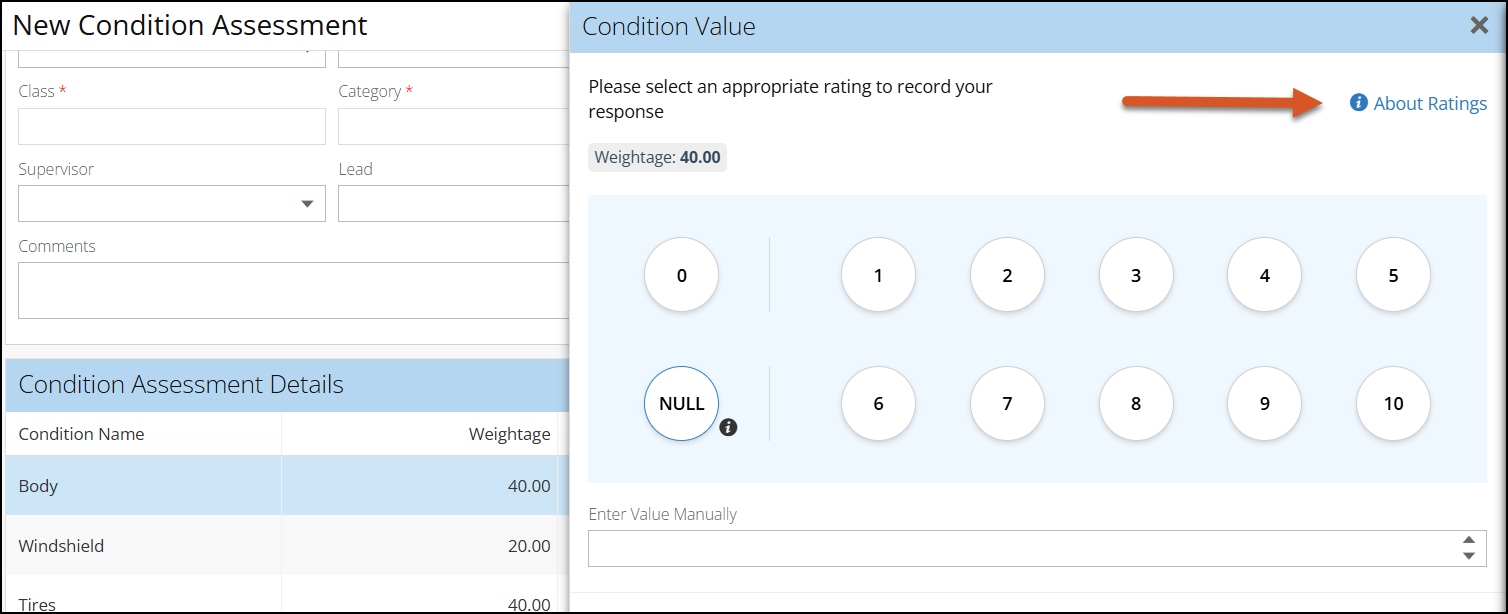The width and height of the screenshot is (1508, 614).
Task: Pick rating 5 for condition value
Action: 1393,276
